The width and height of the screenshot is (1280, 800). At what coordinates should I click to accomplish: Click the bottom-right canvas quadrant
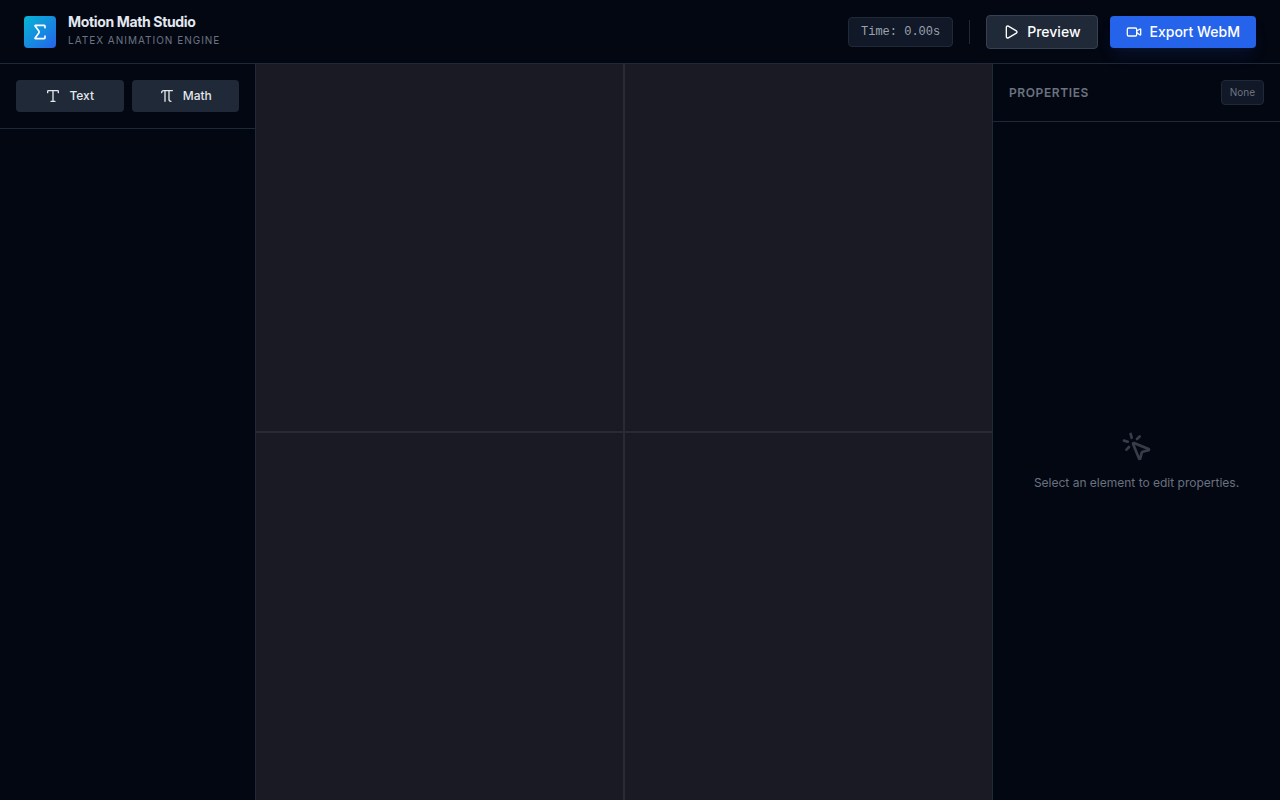808,616
